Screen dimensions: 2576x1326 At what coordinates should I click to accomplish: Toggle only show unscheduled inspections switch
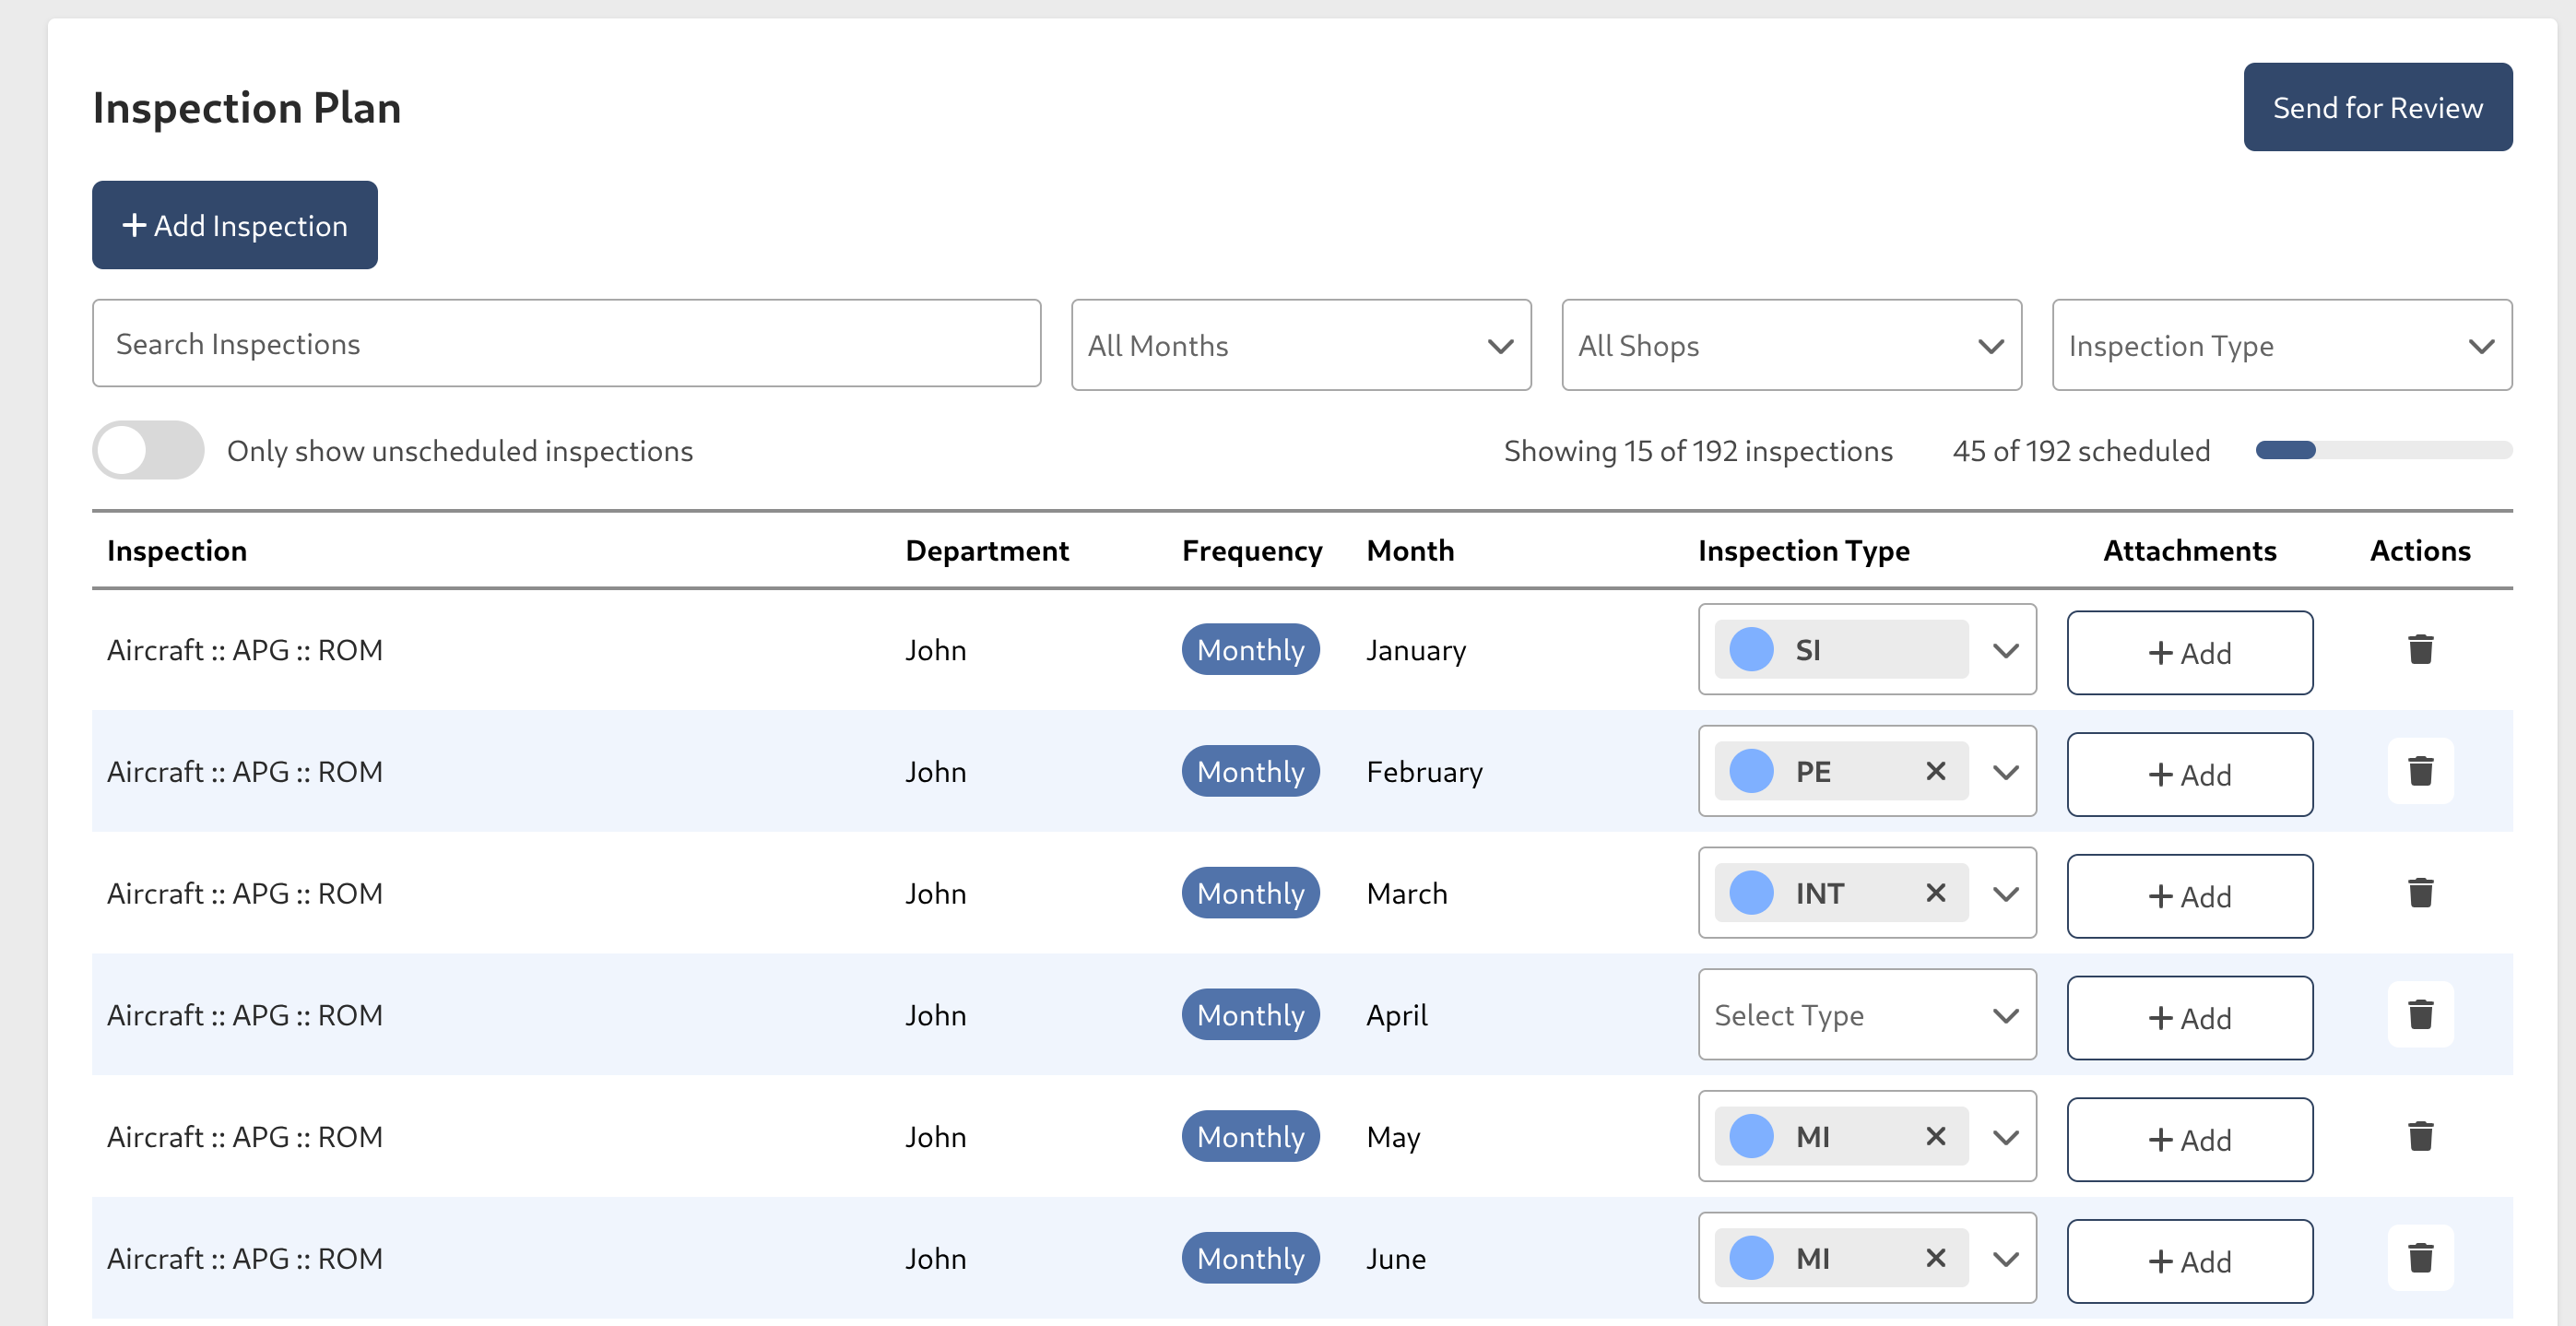(148, 450)
